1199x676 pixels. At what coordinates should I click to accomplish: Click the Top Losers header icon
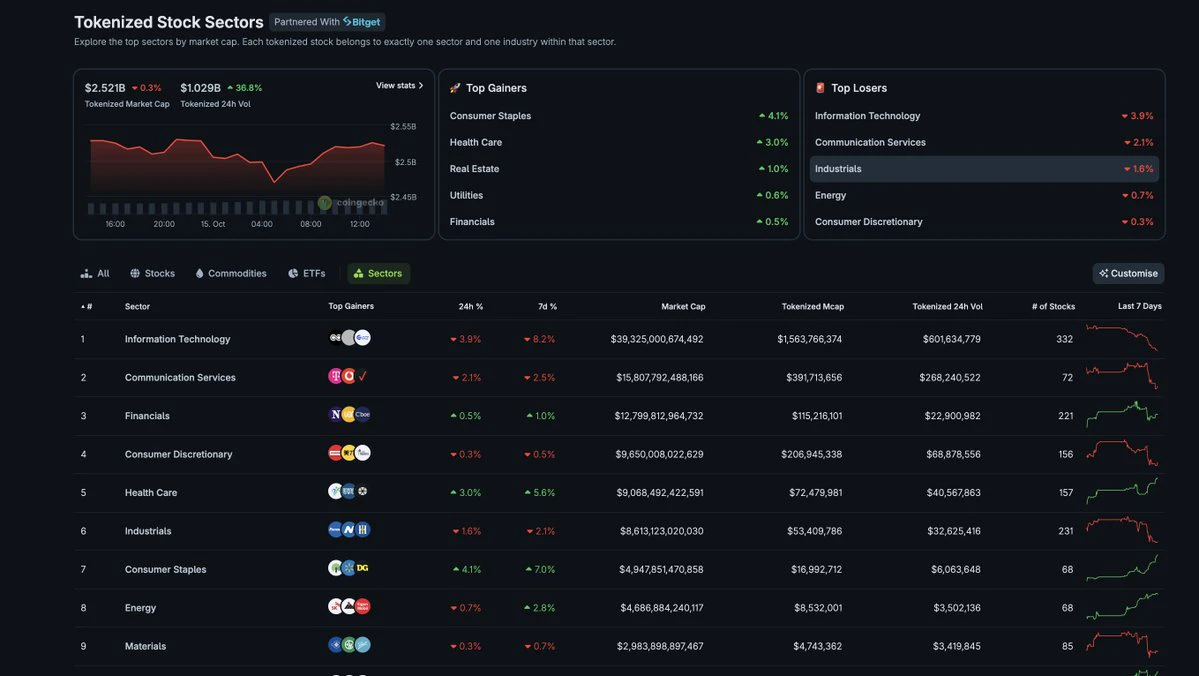(x=820, y=88)
